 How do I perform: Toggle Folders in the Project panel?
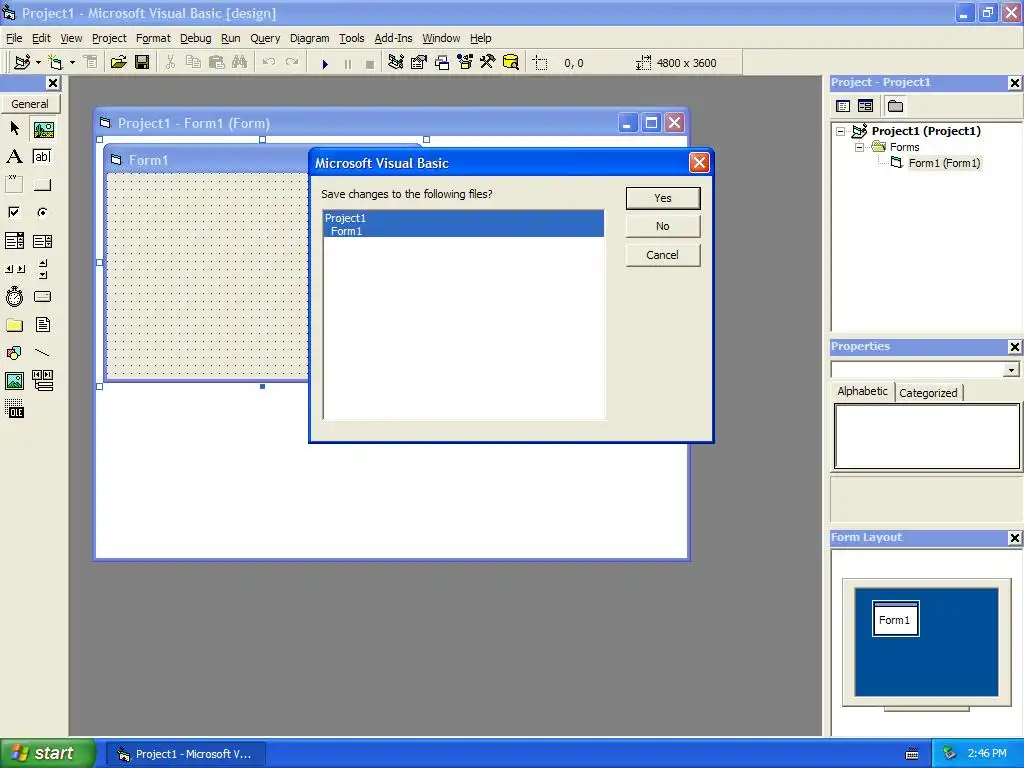coord(895,106)
